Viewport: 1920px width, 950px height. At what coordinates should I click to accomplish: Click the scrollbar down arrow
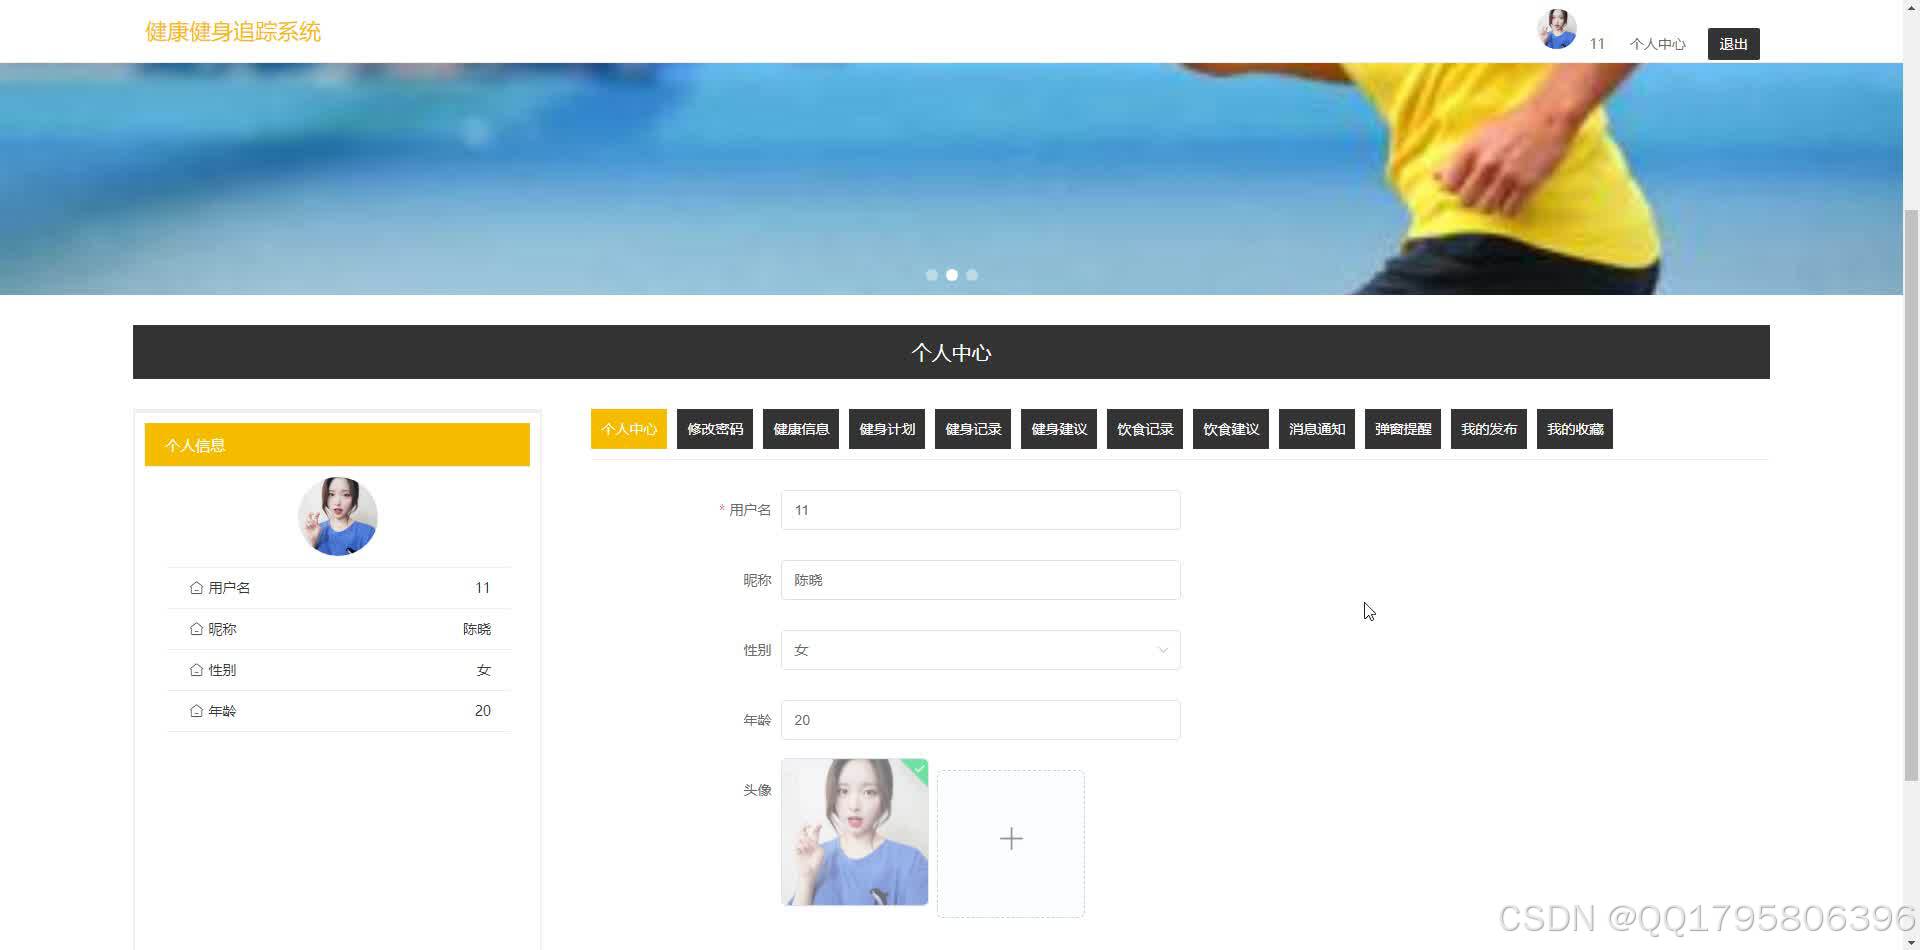click(x=1911, y=942)
